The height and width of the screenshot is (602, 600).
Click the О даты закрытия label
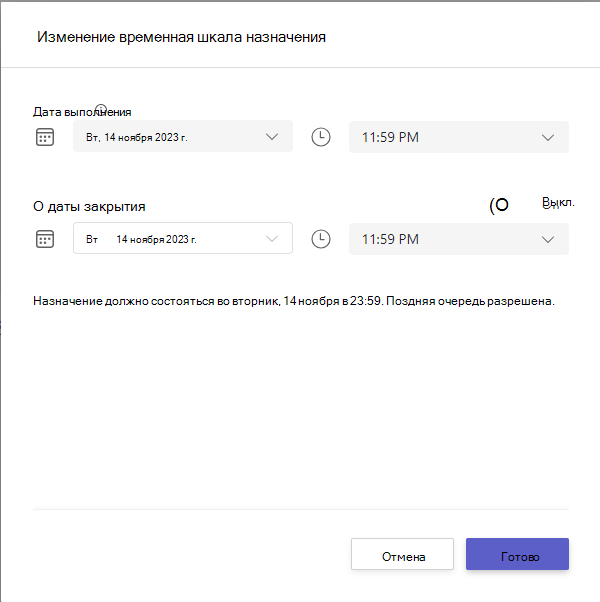89,207
